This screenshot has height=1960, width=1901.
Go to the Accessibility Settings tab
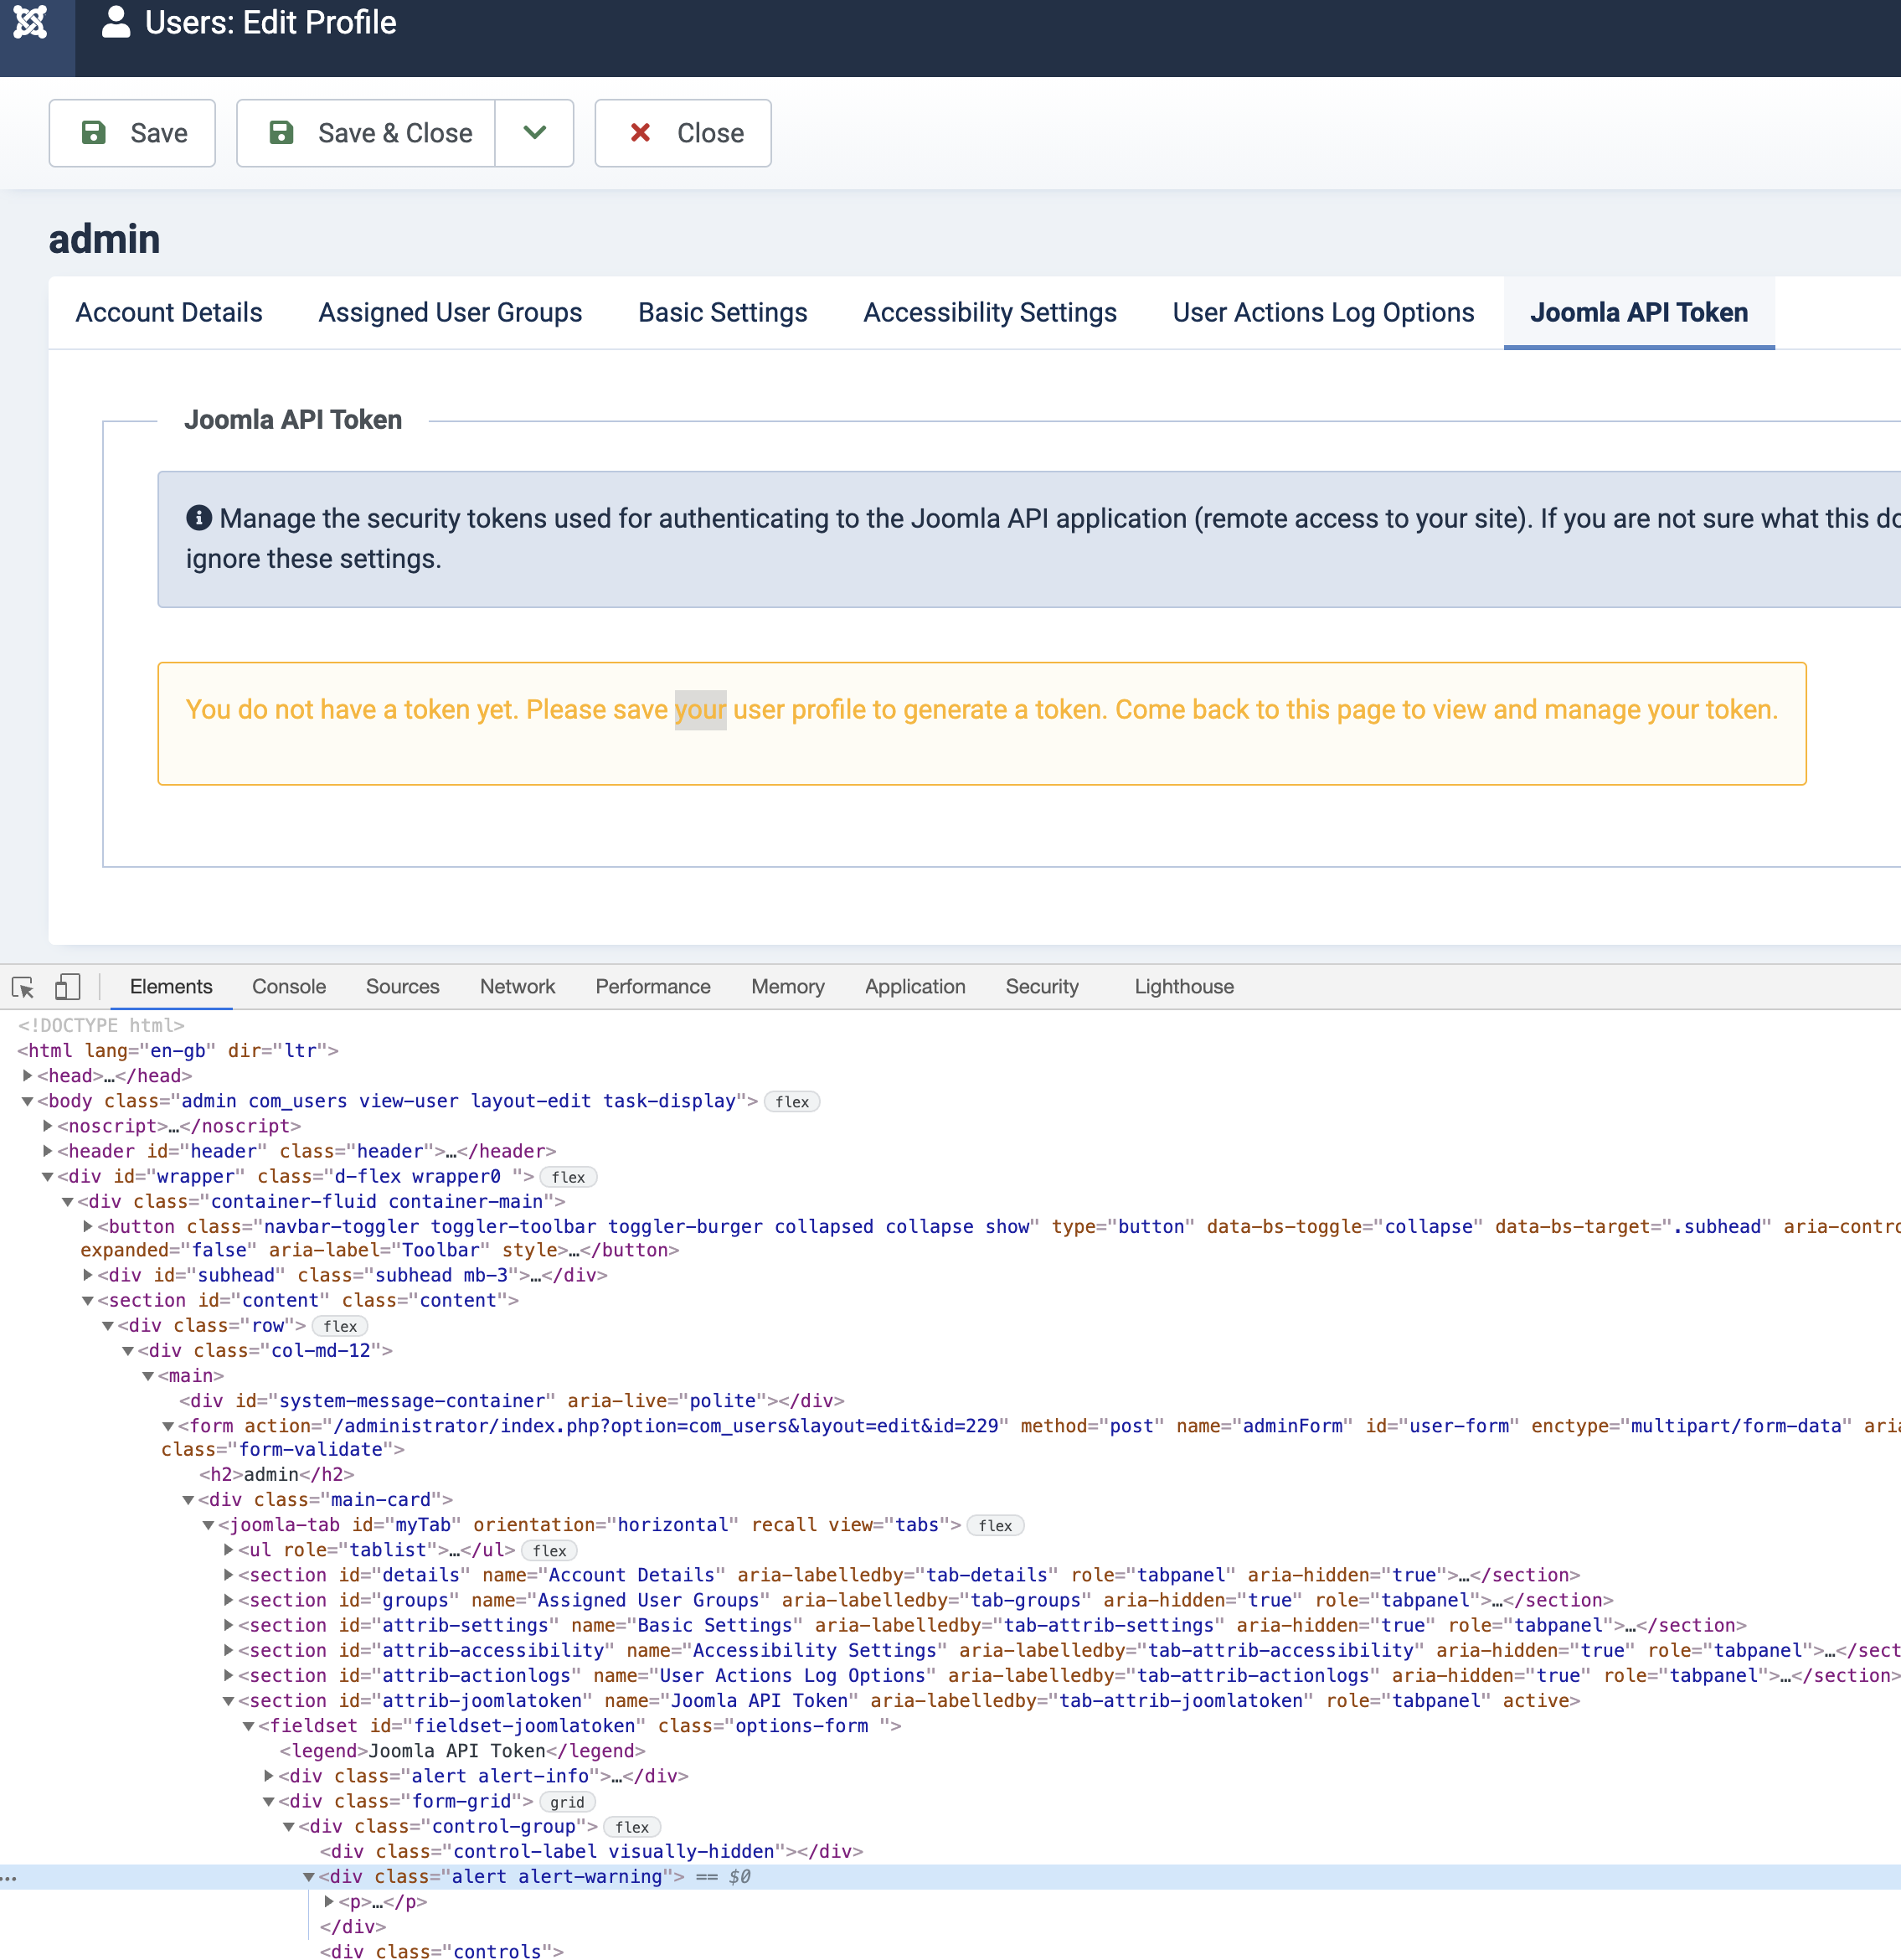(x=990, y=313)
